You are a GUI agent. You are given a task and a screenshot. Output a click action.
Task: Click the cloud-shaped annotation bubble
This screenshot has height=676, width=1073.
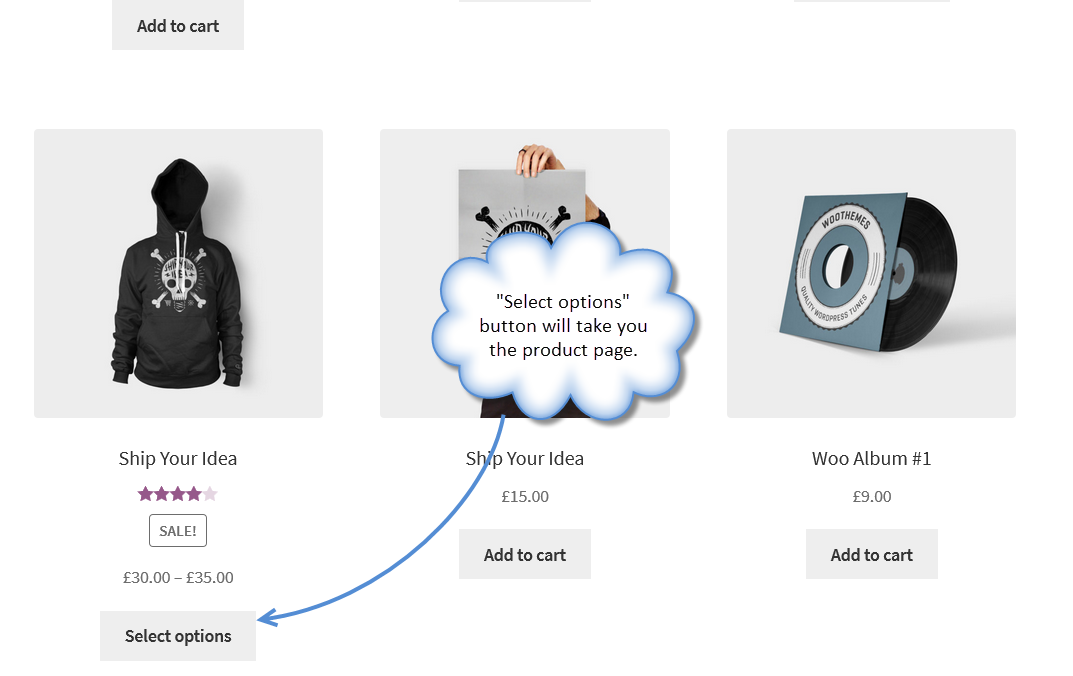tap(565, 326)
